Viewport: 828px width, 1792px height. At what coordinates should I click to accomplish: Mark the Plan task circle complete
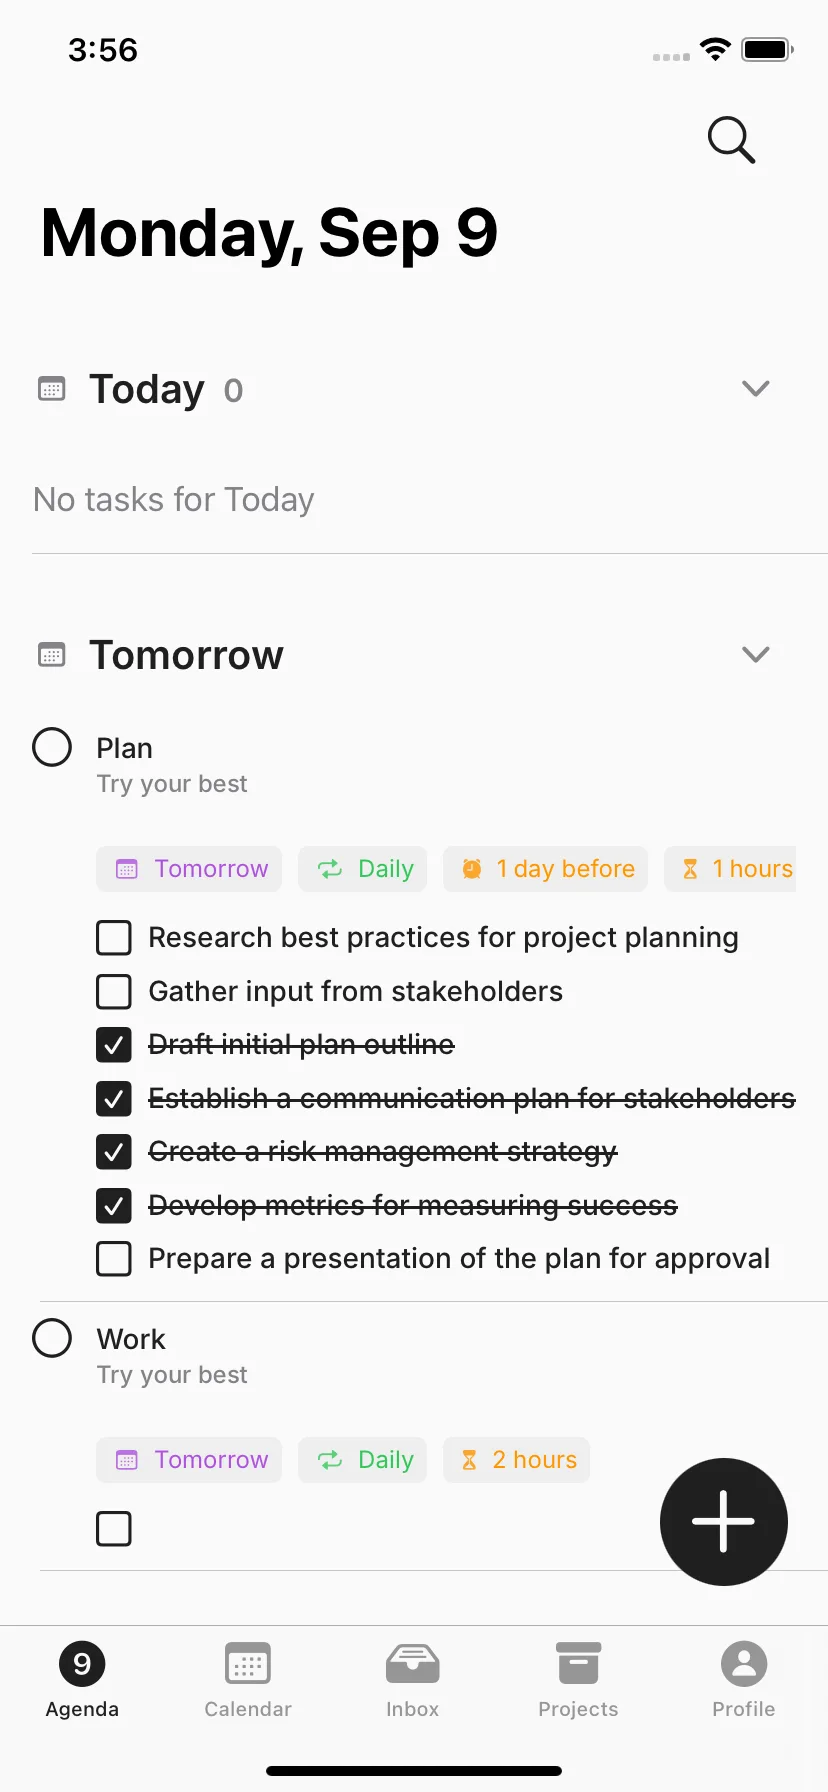[x=52, y=747]
